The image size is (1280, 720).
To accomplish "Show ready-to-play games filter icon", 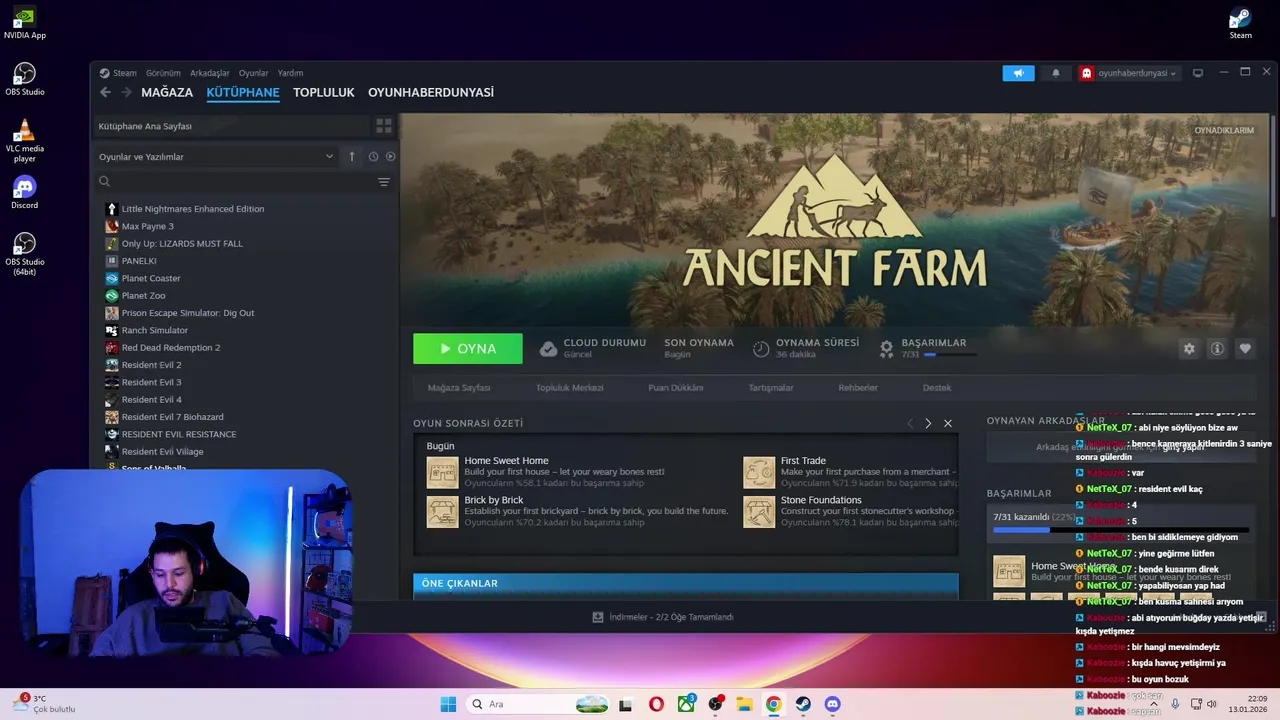I will point(390,157).
